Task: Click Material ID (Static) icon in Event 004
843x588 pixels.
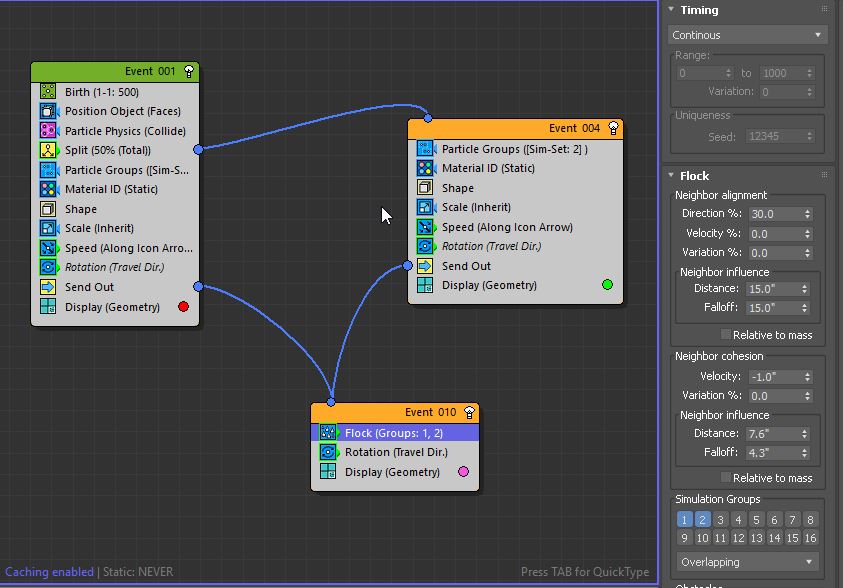Action: pos(425,169)
